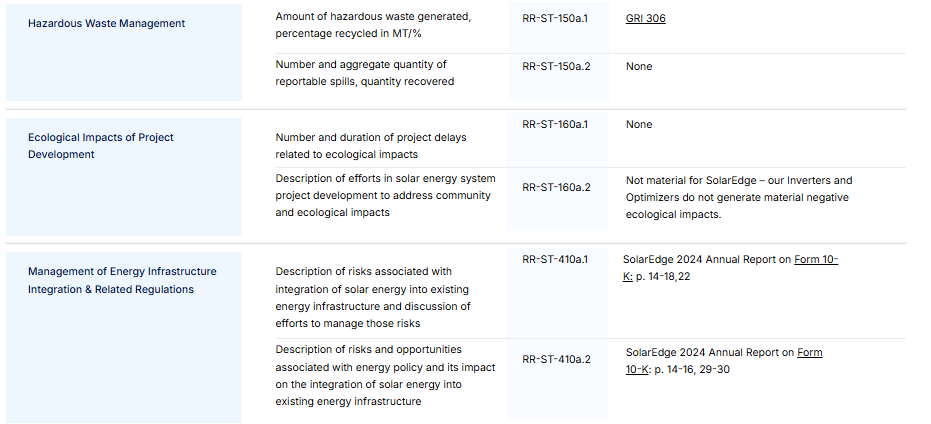Click the 'None' response for reportable spills
Image resolution: width=931 pixels, height=424 pixels.
point(639,67)
